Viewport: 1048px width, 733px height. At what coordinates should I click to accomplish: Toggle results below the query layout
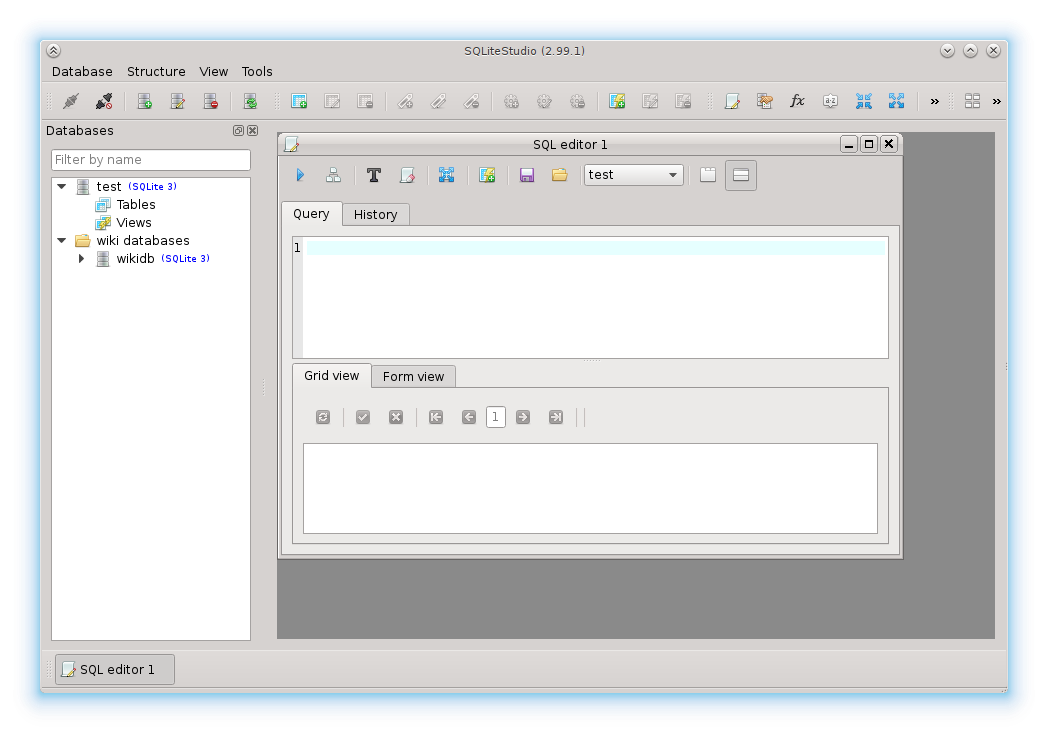point(741,175)
